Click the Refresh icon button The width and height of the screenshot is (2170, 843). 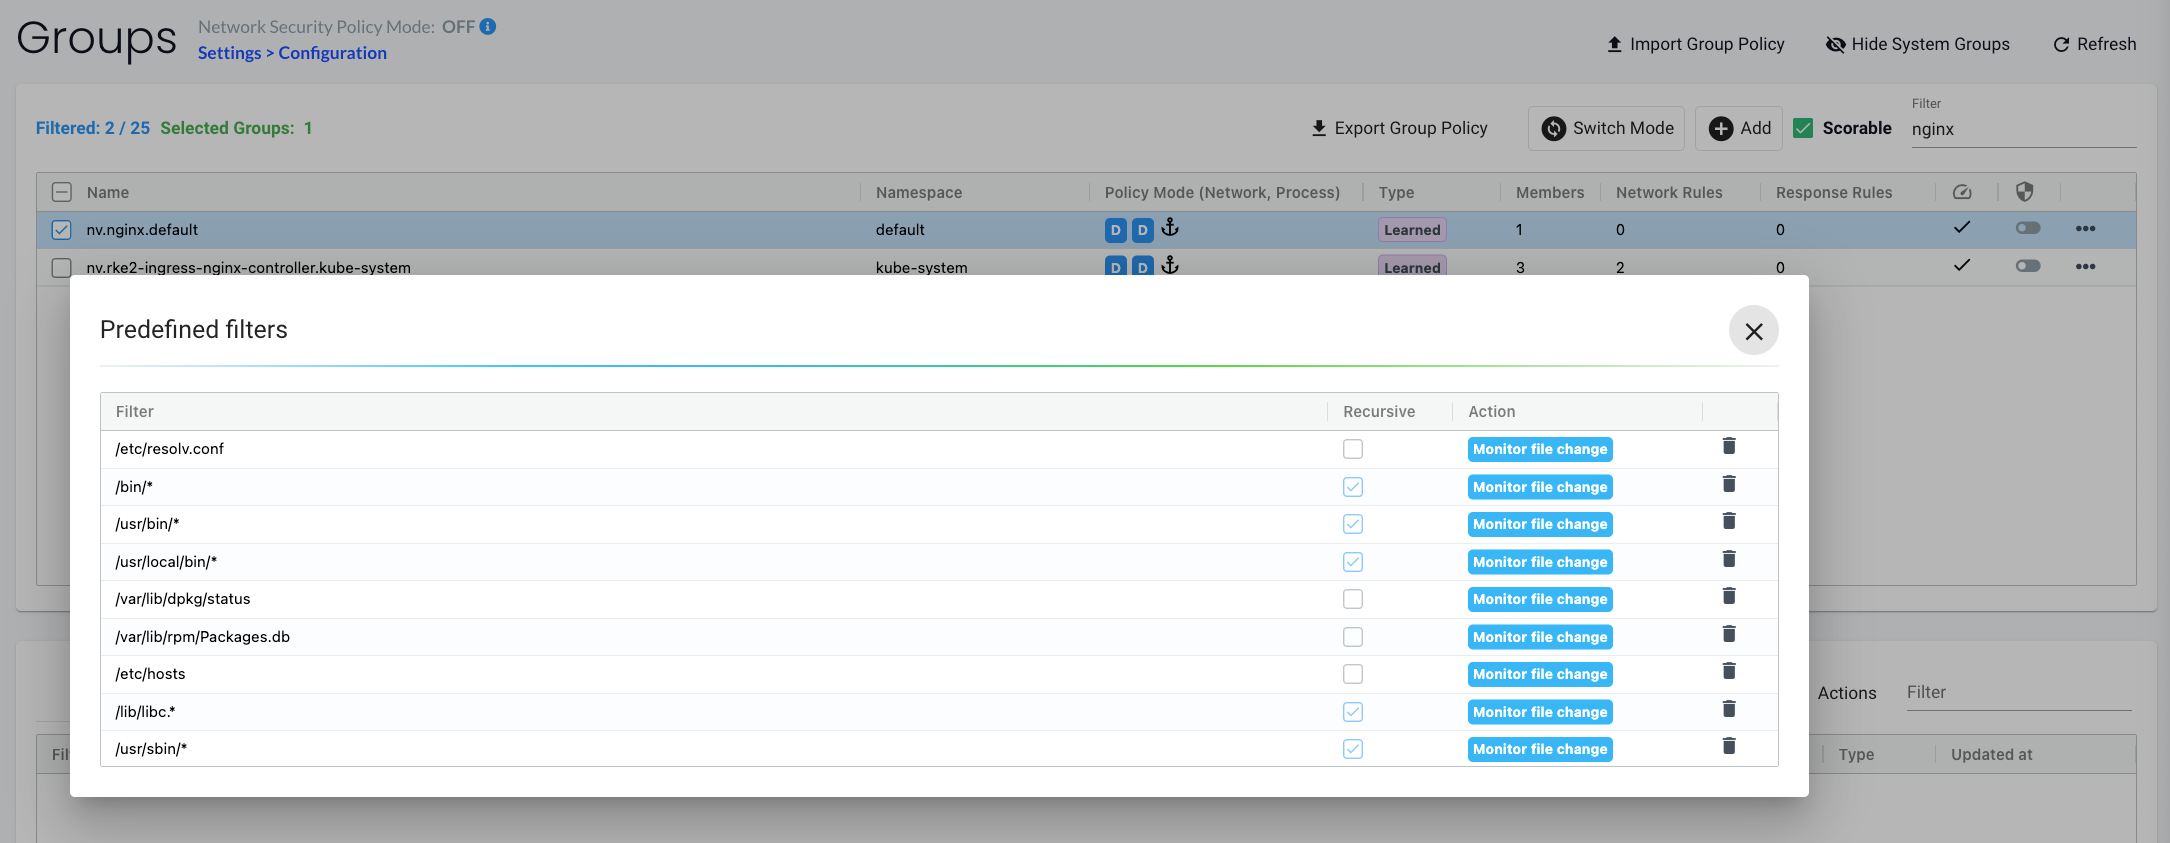coord(2061,45)
